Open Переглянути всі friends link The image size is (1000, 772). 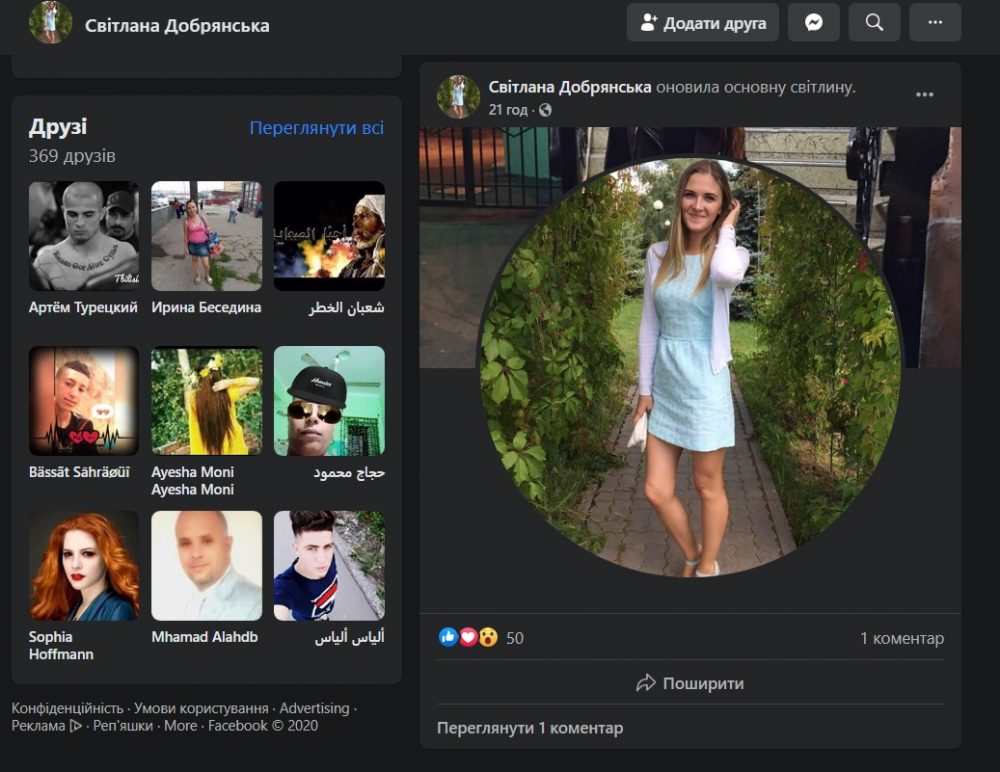point(316,128)
